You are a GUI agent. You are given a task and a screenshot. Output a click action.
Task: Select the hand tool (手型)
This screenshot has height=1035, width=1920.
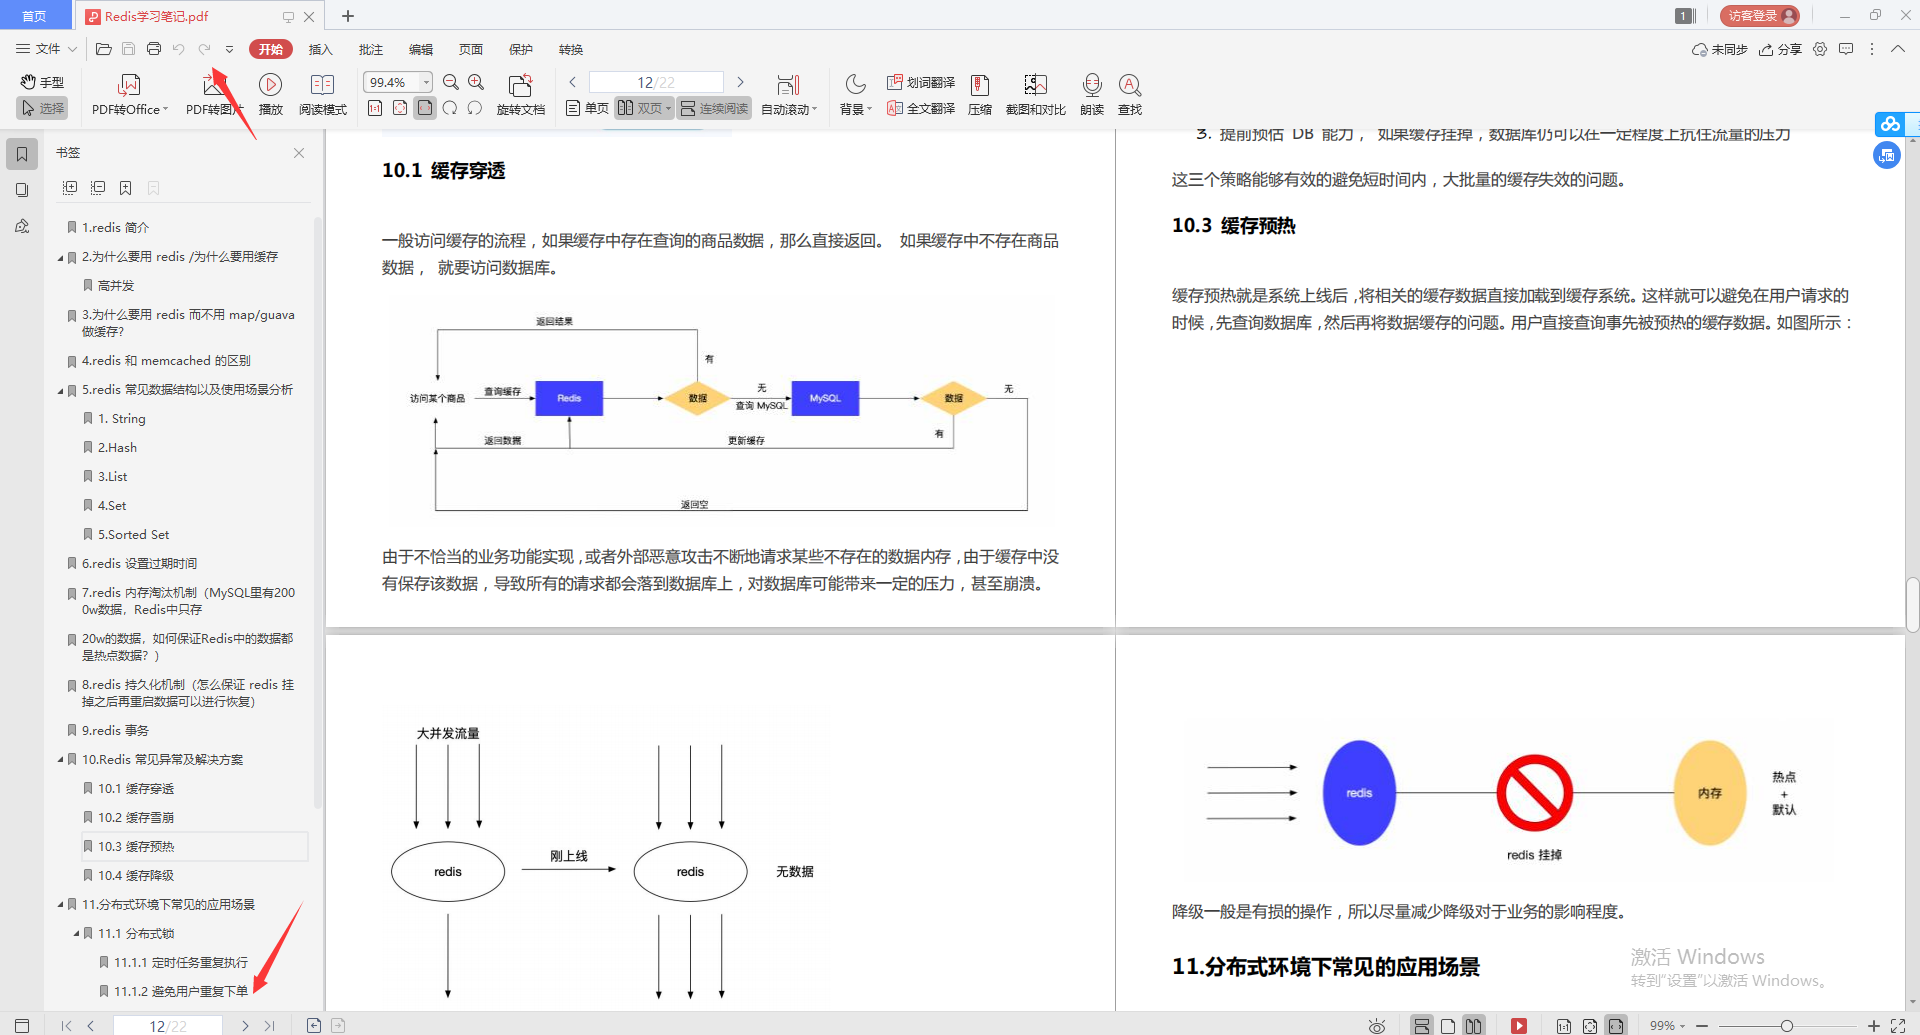tap(42, 82)
